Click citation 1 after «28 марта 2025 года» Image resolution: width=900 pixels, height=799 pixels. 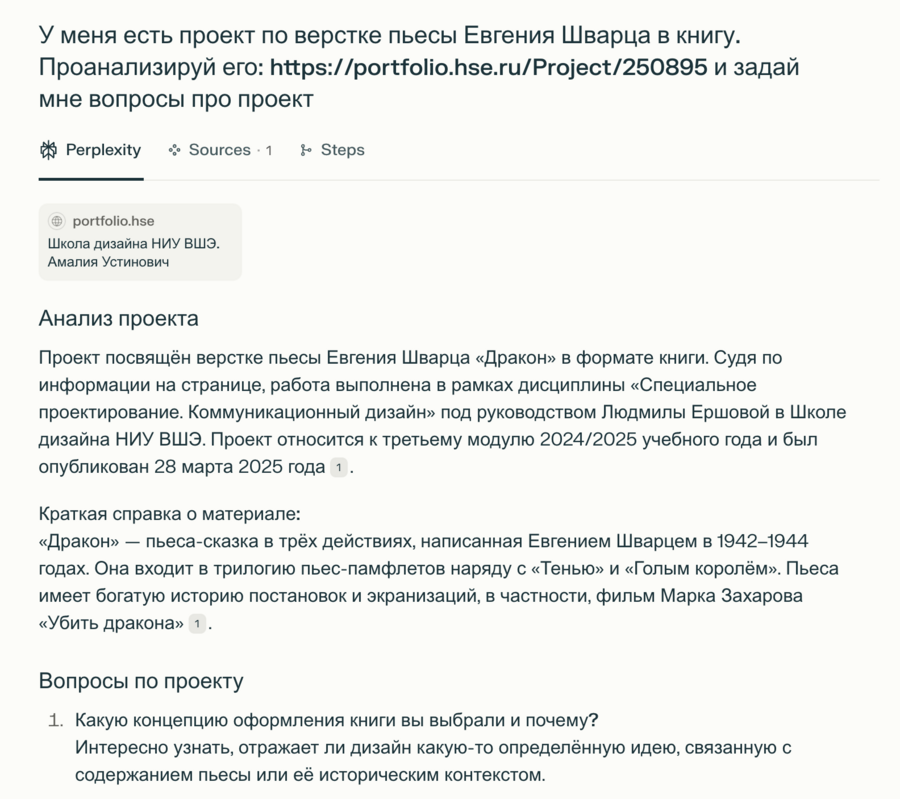339,467
